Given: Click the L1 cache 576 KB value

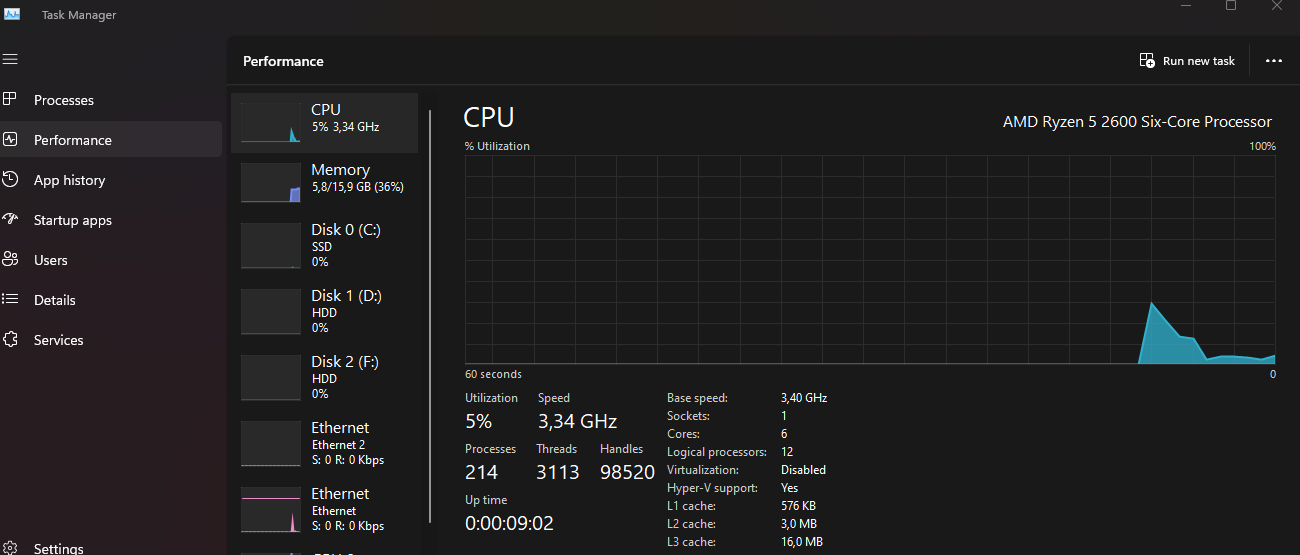Looking at the screenshot, I should pyautogui.click(x=798, y=506).
